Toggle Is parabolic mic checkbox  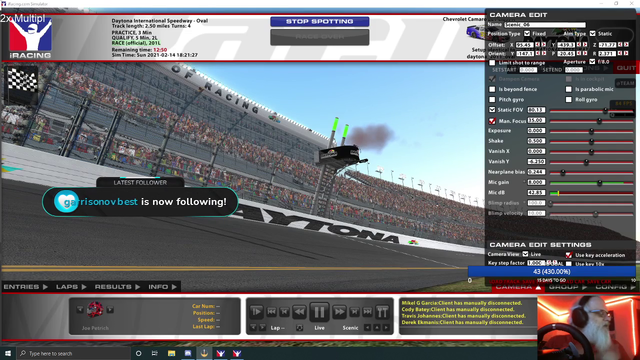click(569, 89)
